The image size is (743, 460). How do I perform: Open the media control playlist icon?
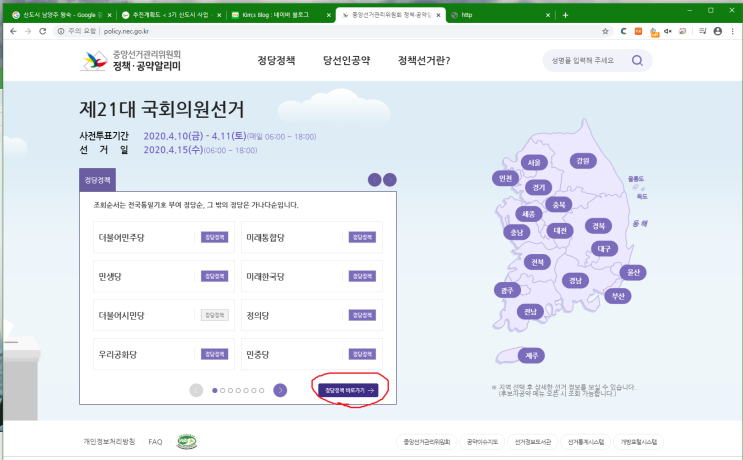pyautogui.click(x=702, y=31)
